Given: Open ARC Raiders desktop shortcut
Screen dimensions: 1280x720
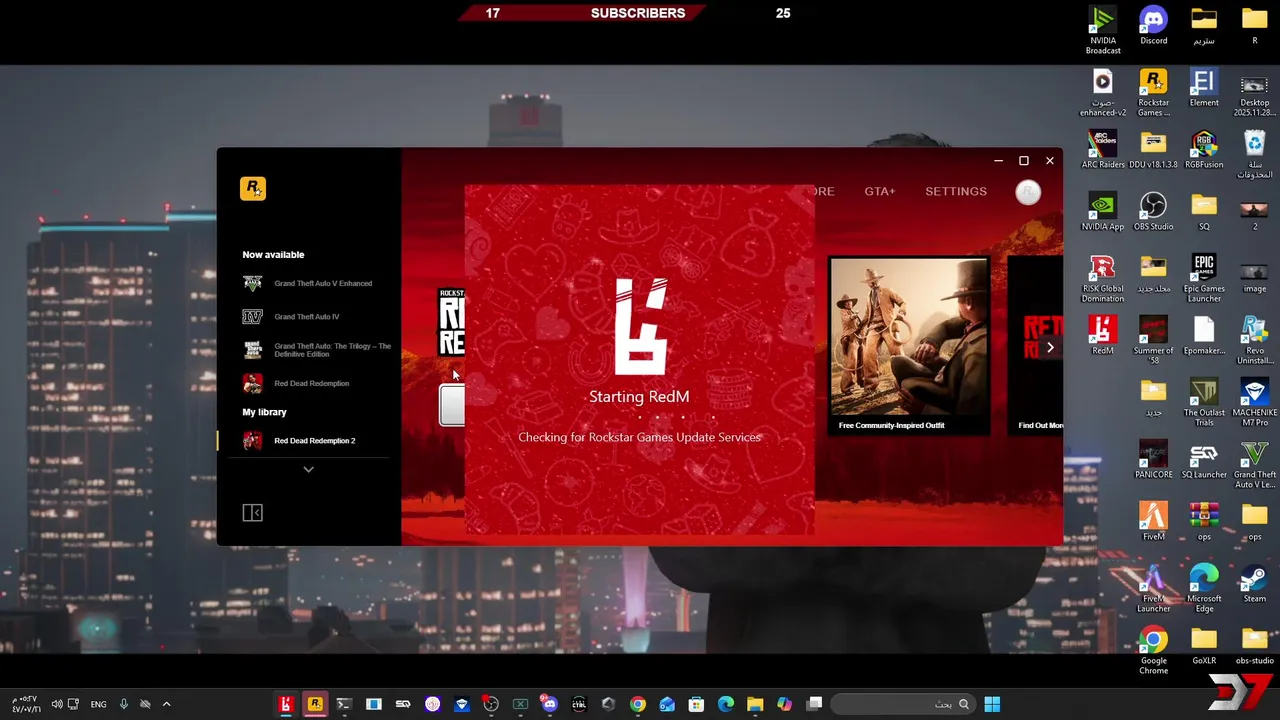Looking at the screenshot, I should point(1103,149).
